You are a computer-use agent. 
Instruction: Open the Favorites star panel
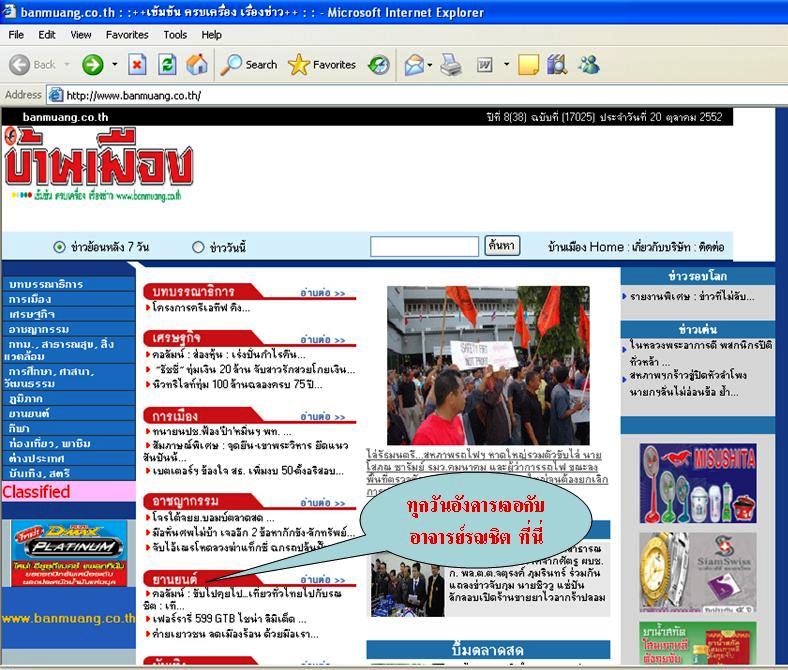click(322, 65)
